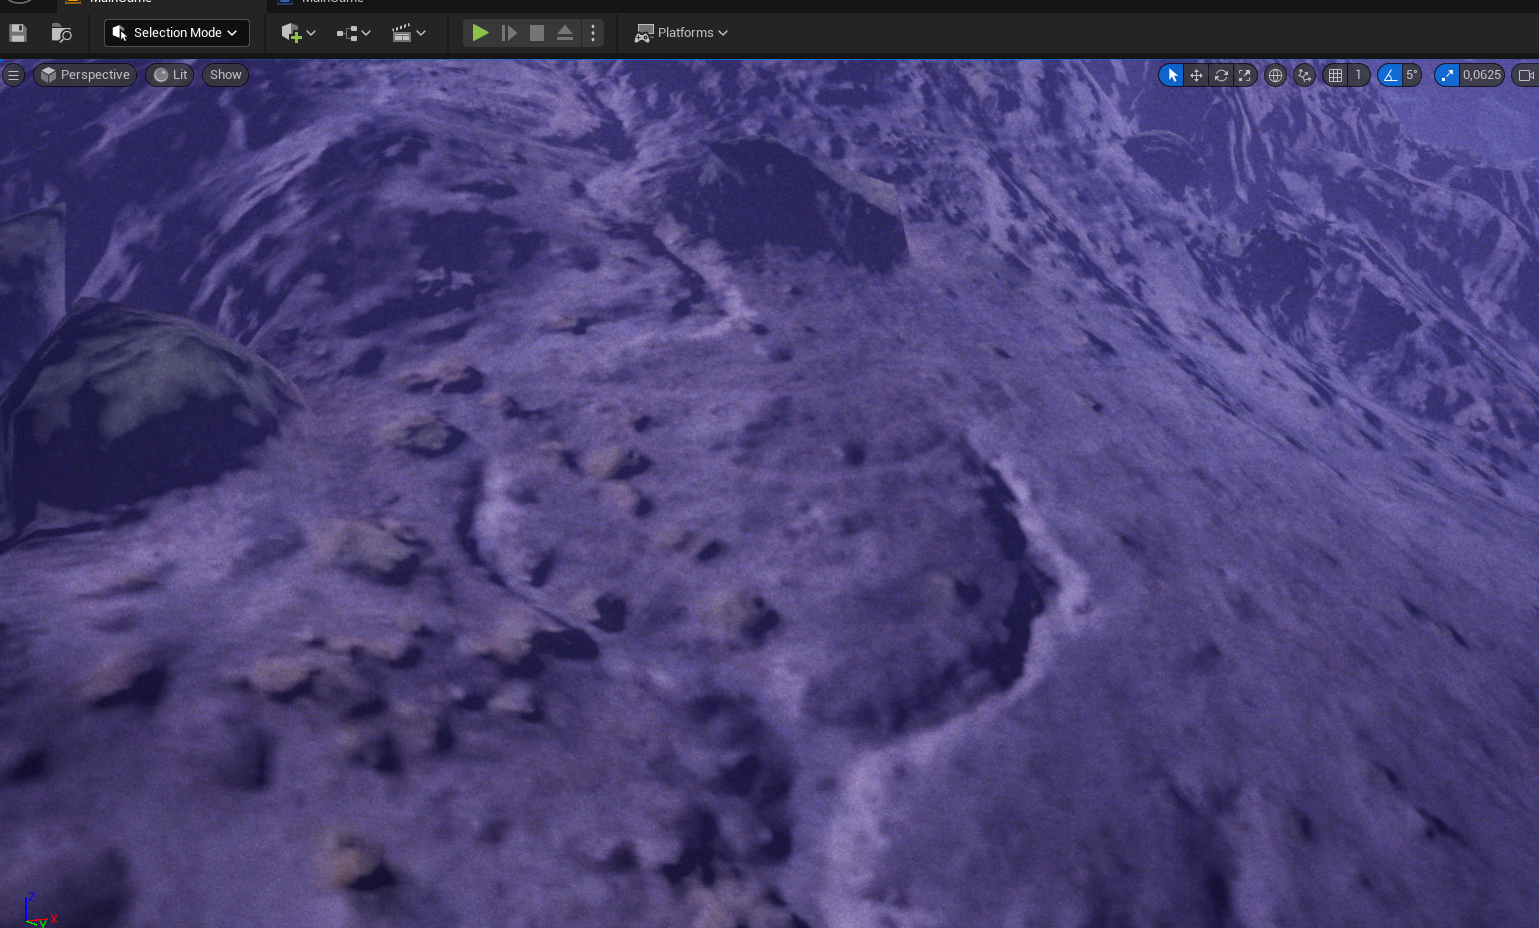
Task: Toggle scale snapping
Action: click(1447, 75)
